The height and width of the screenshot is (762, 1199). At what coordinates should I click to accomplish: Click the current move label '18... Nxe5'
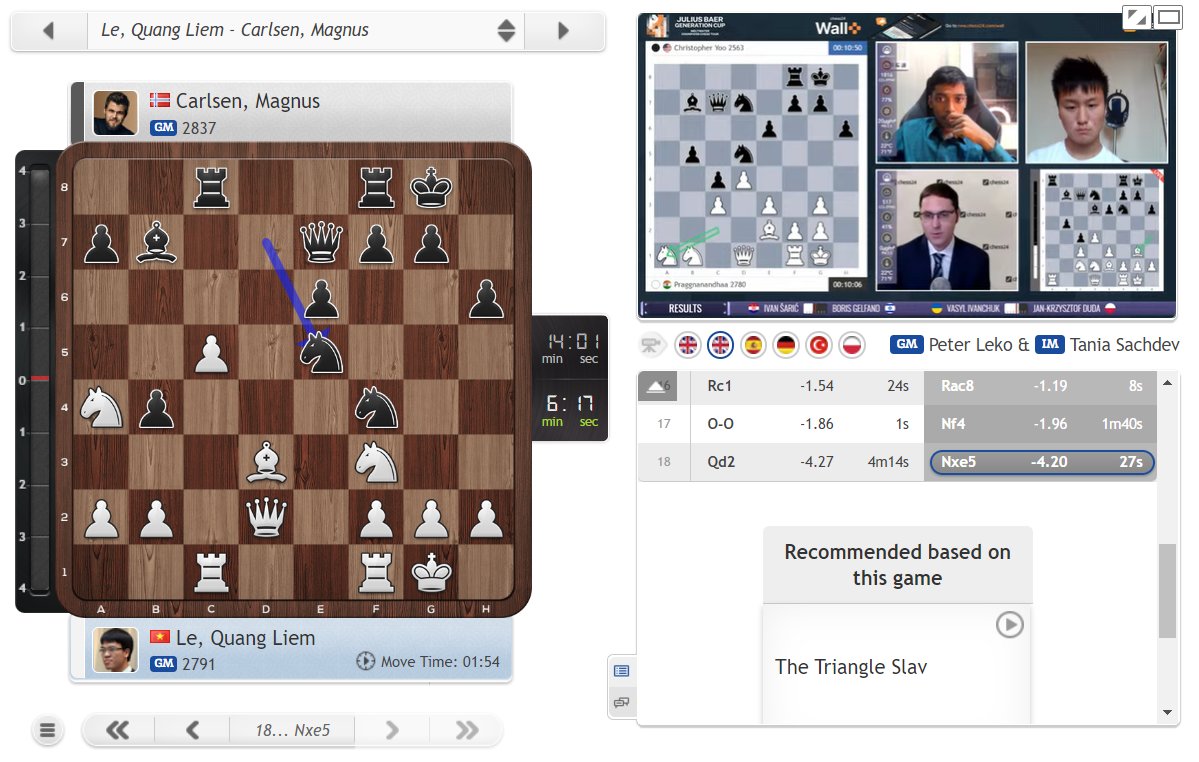292,731
